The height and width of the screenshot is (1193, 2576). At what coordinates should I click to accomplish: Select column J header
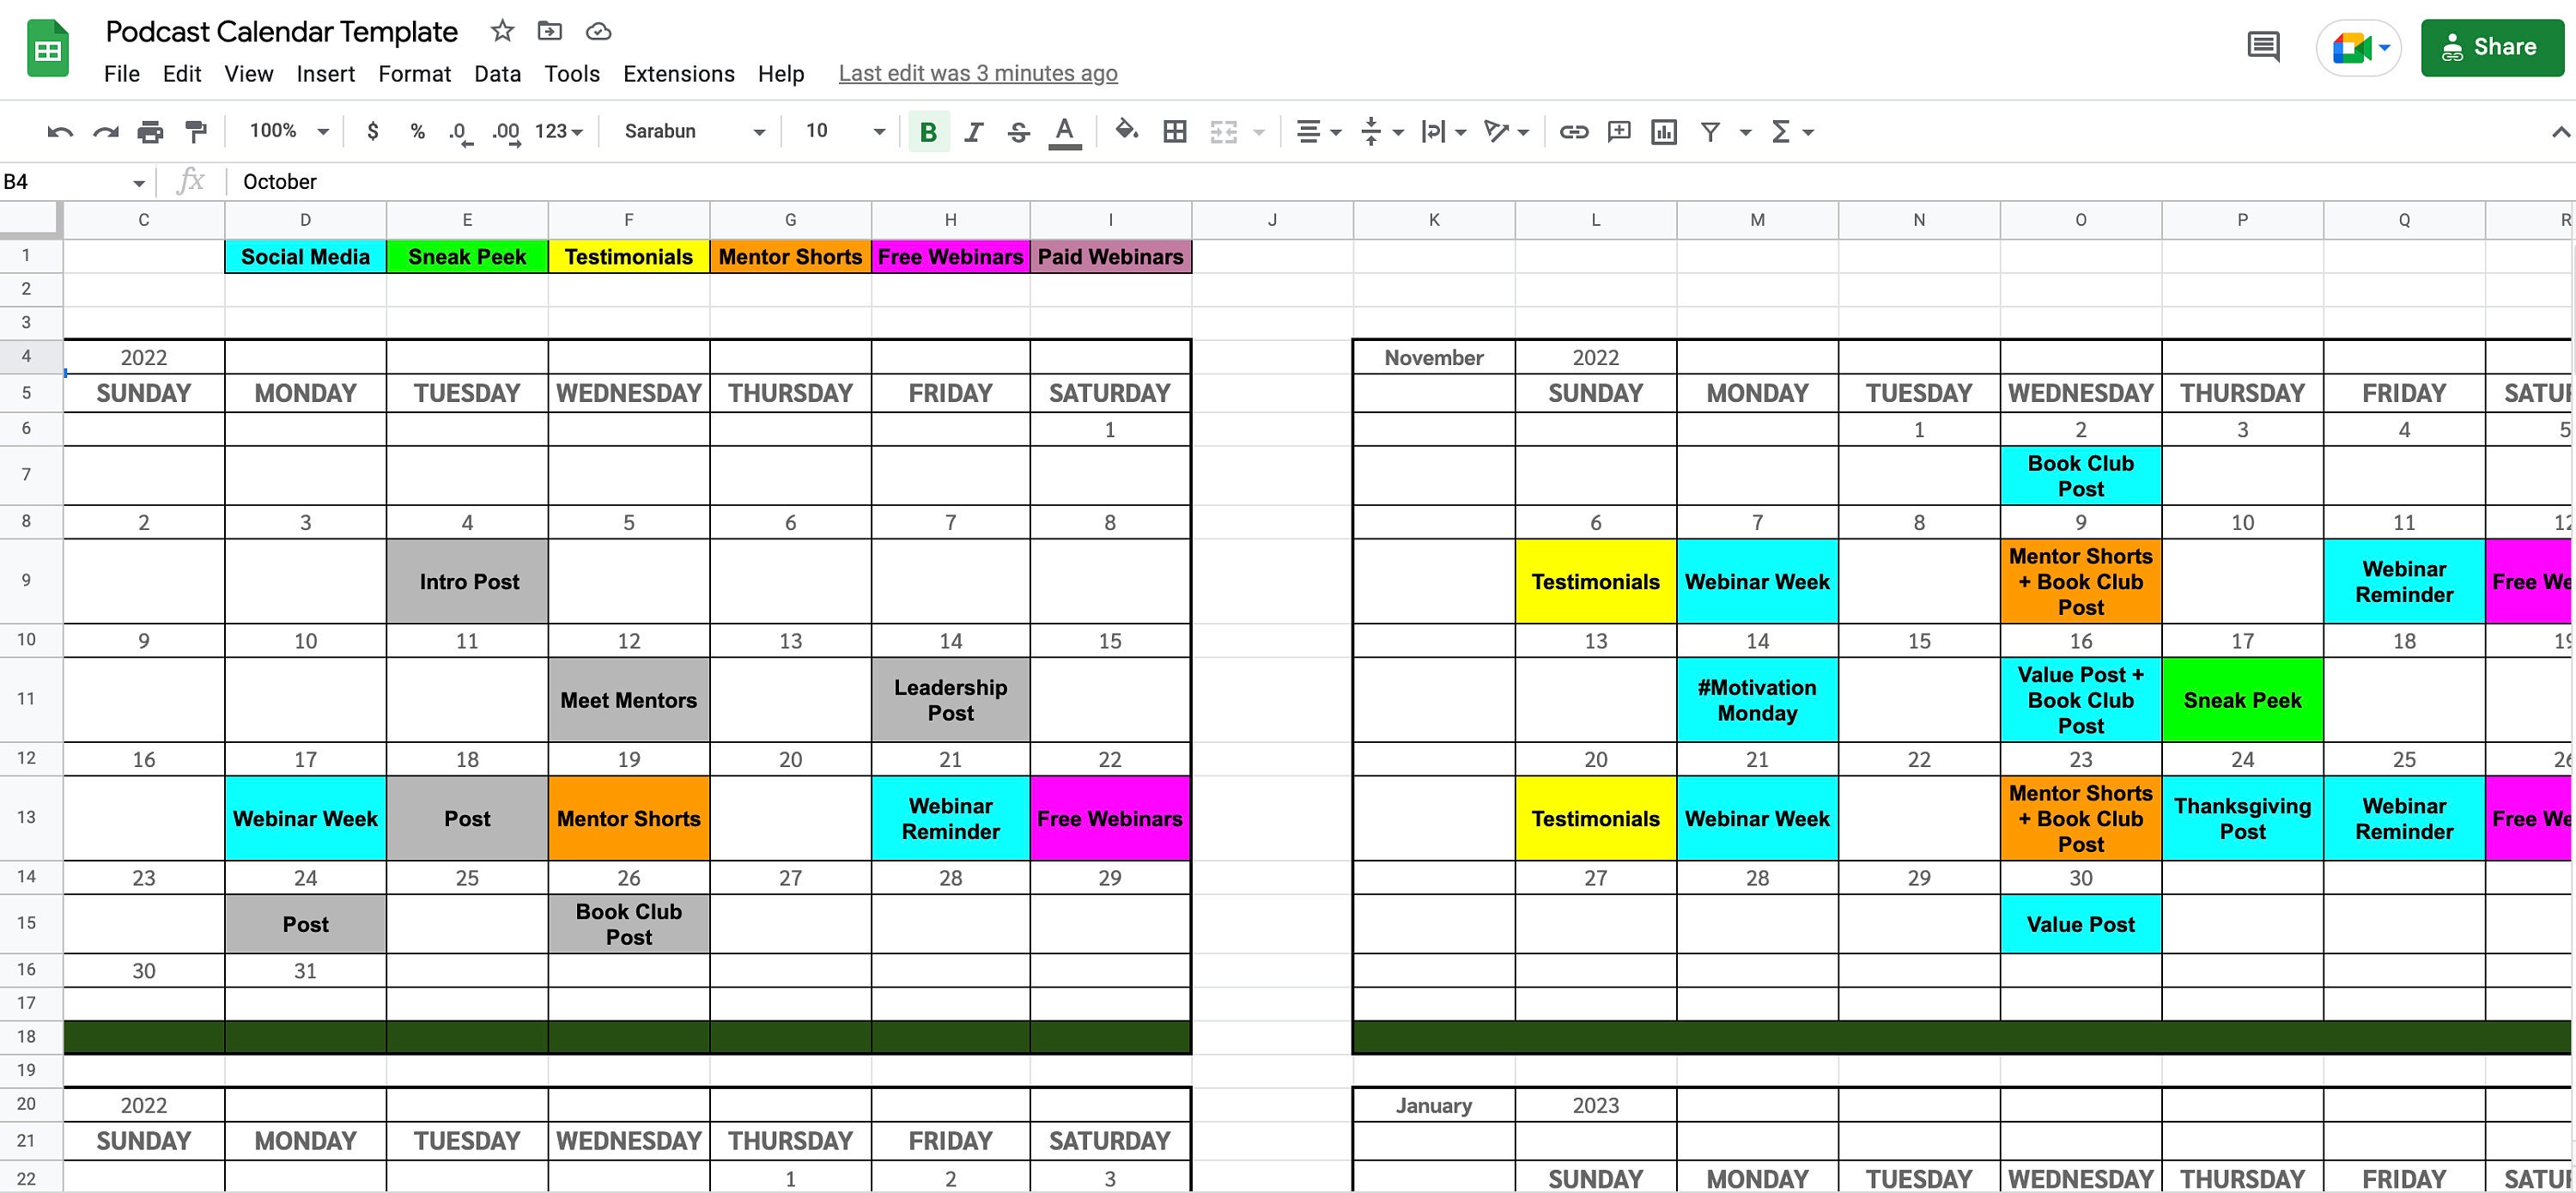pyautogui.click(x=1272, y=220)
